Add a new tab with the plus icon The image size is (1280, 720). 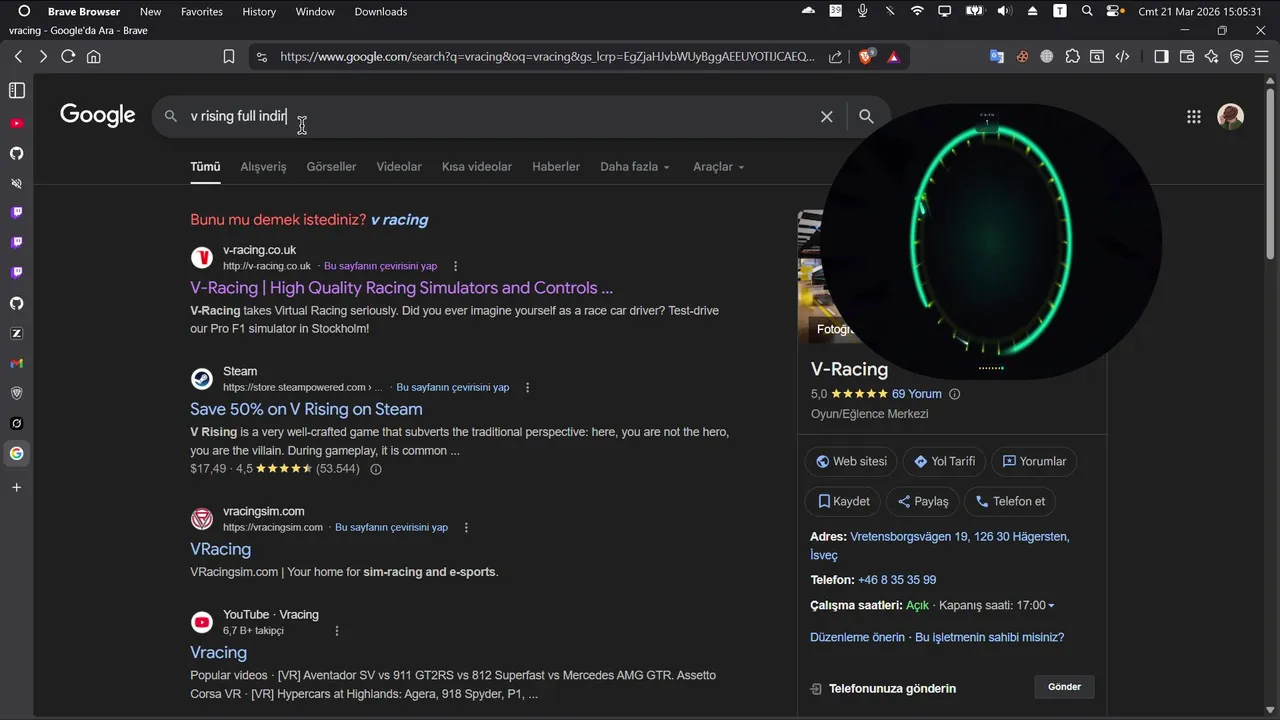pos(16,487)
